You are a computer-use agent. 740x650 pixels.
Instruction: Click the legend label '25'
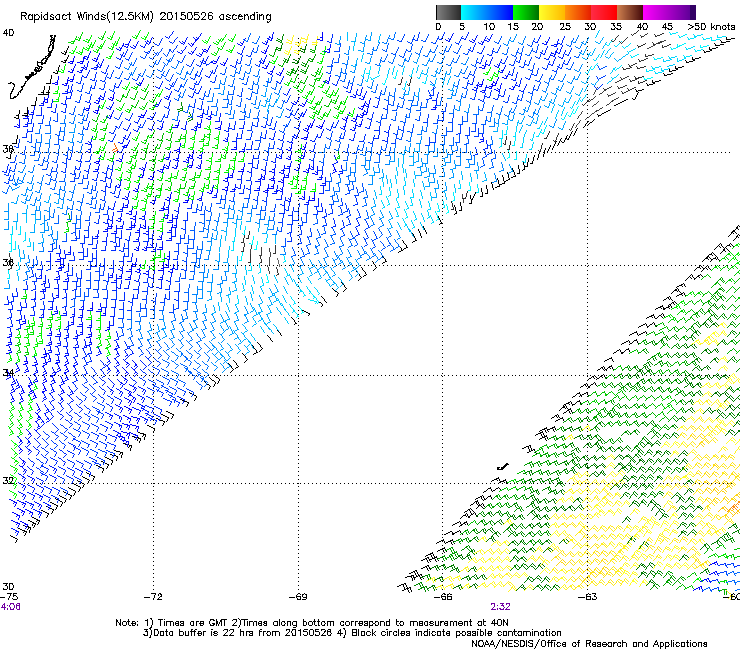[565, 27]
